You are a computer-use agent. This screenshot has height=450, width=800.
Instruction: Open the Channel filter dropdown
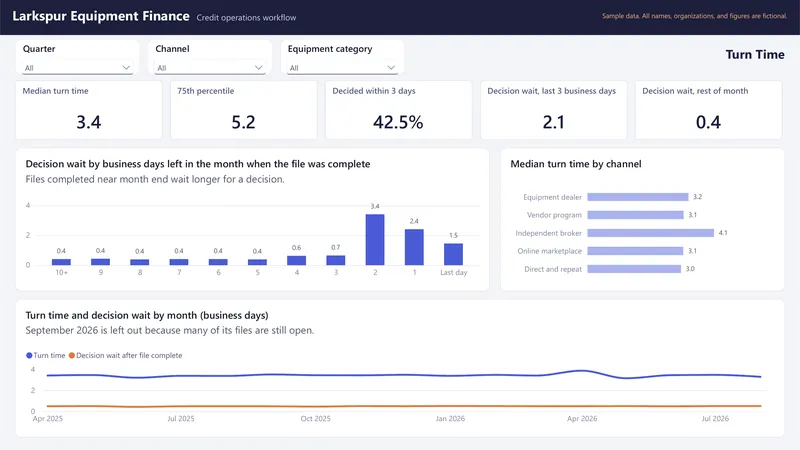click(210, 68)
